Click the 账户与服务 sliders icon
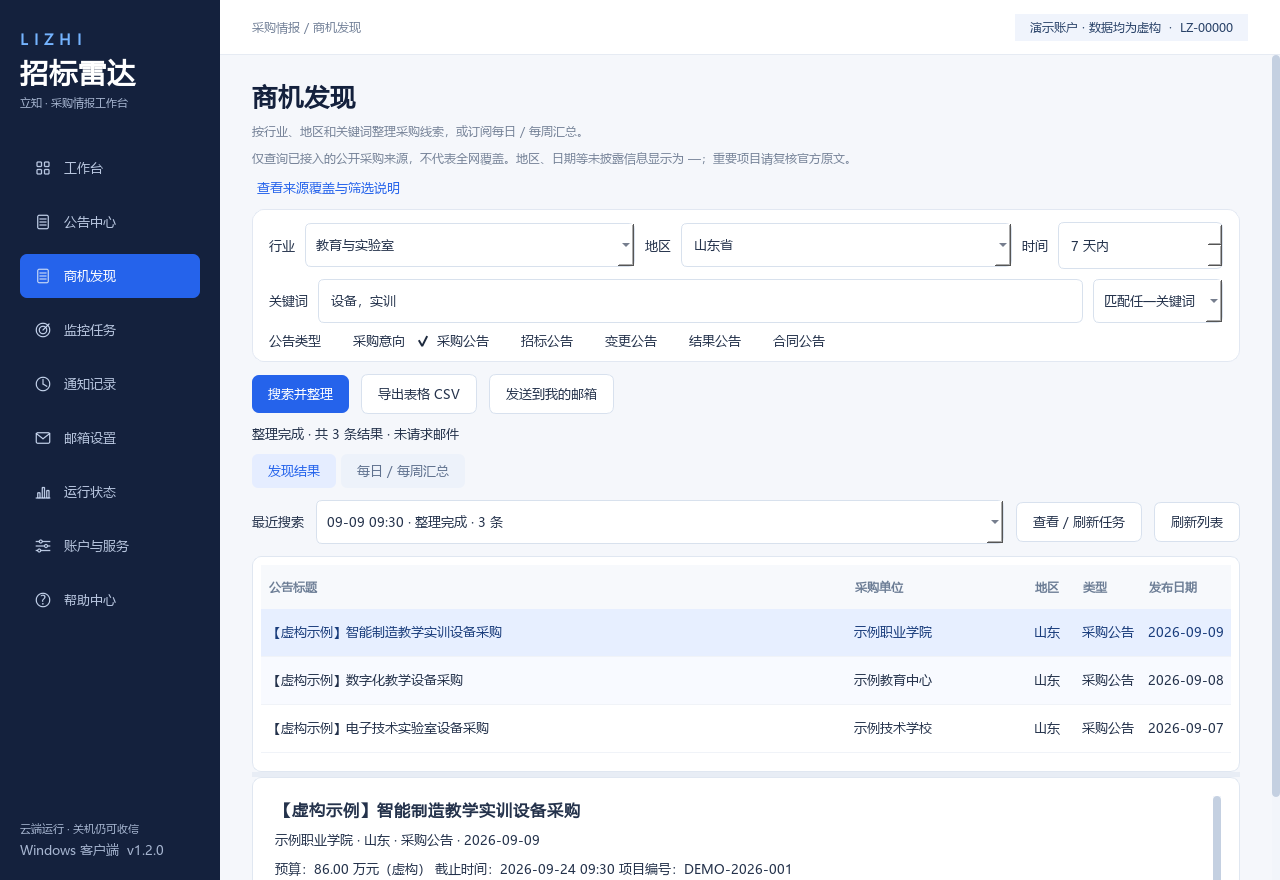 click(x=43, y=546)
